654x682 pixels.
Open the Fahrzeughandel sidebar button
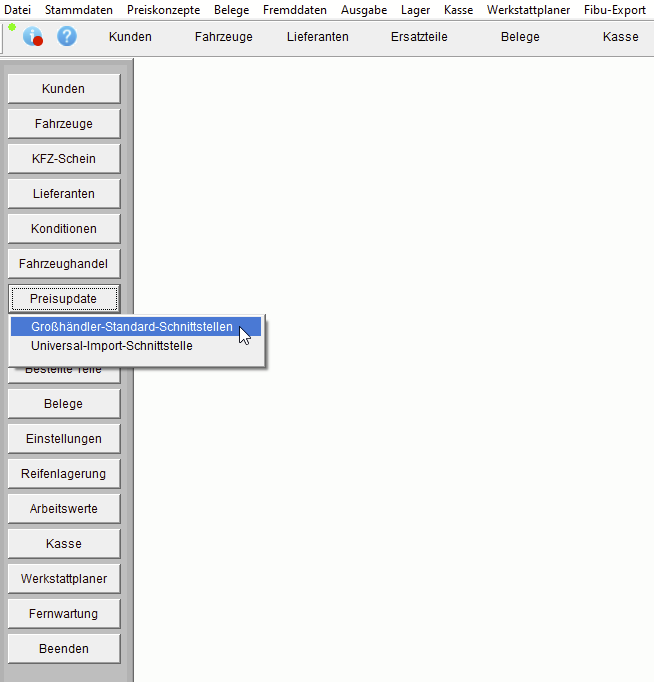click(x=64, y=264)
